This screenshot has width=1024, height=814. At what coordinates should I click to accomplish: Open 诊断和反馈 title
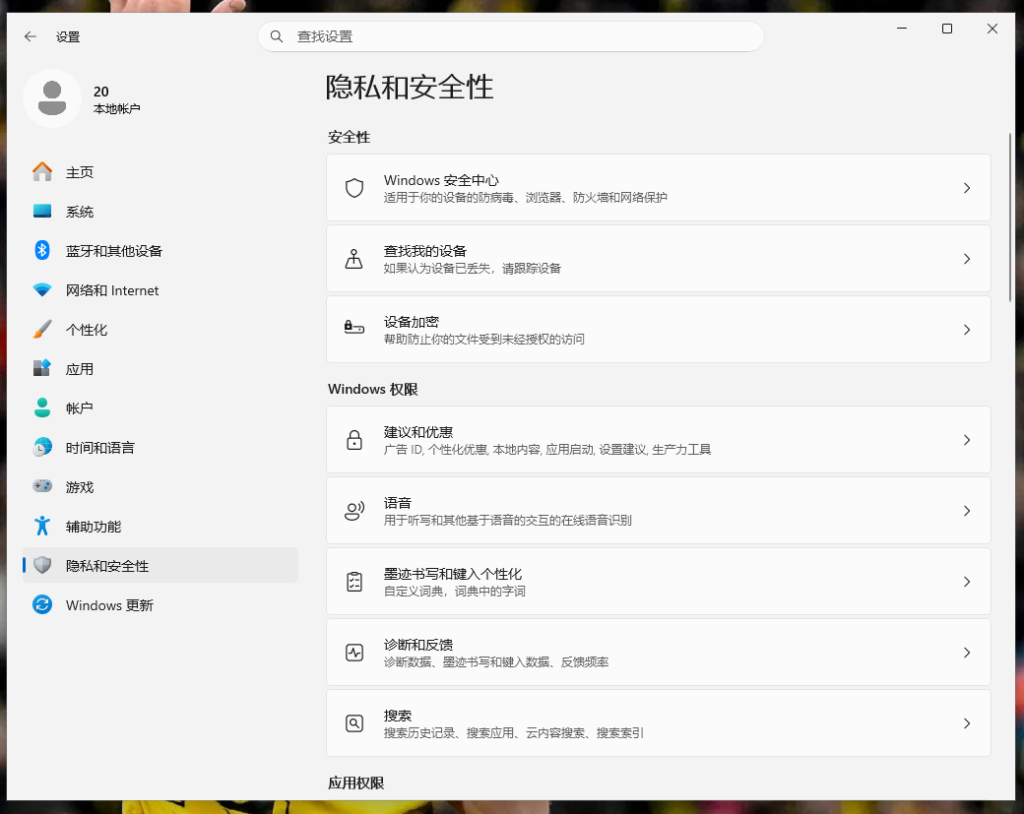point(418,644)
